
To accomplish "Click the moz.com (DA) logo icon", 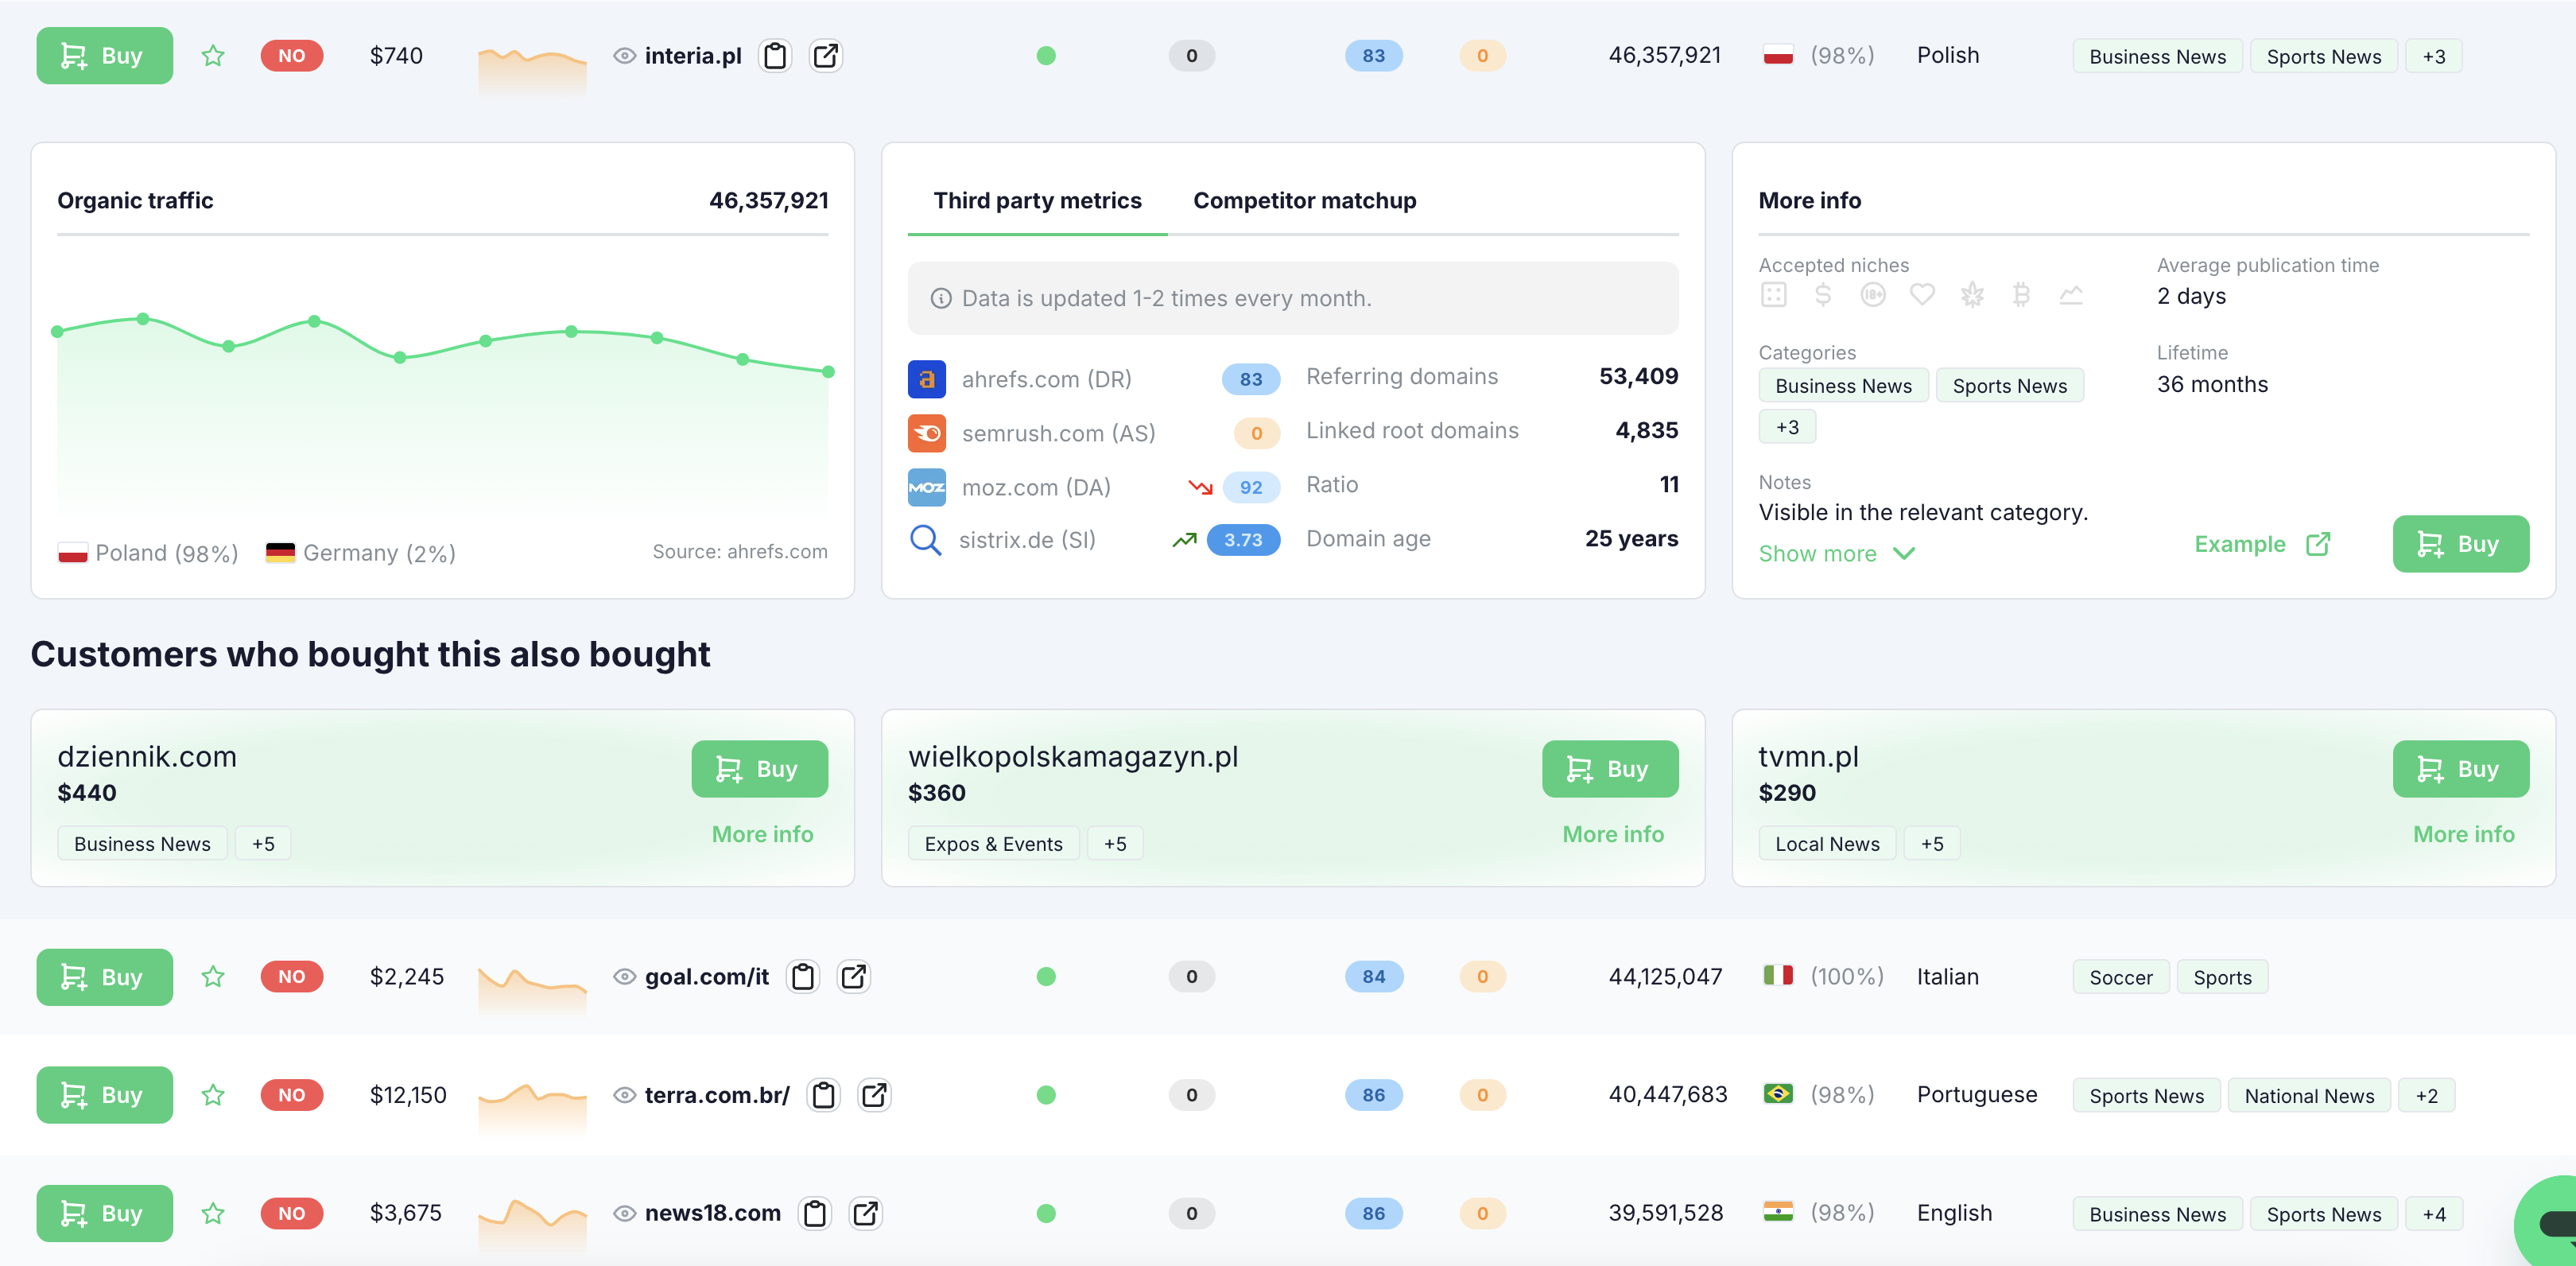I will (x=927, y=487).
